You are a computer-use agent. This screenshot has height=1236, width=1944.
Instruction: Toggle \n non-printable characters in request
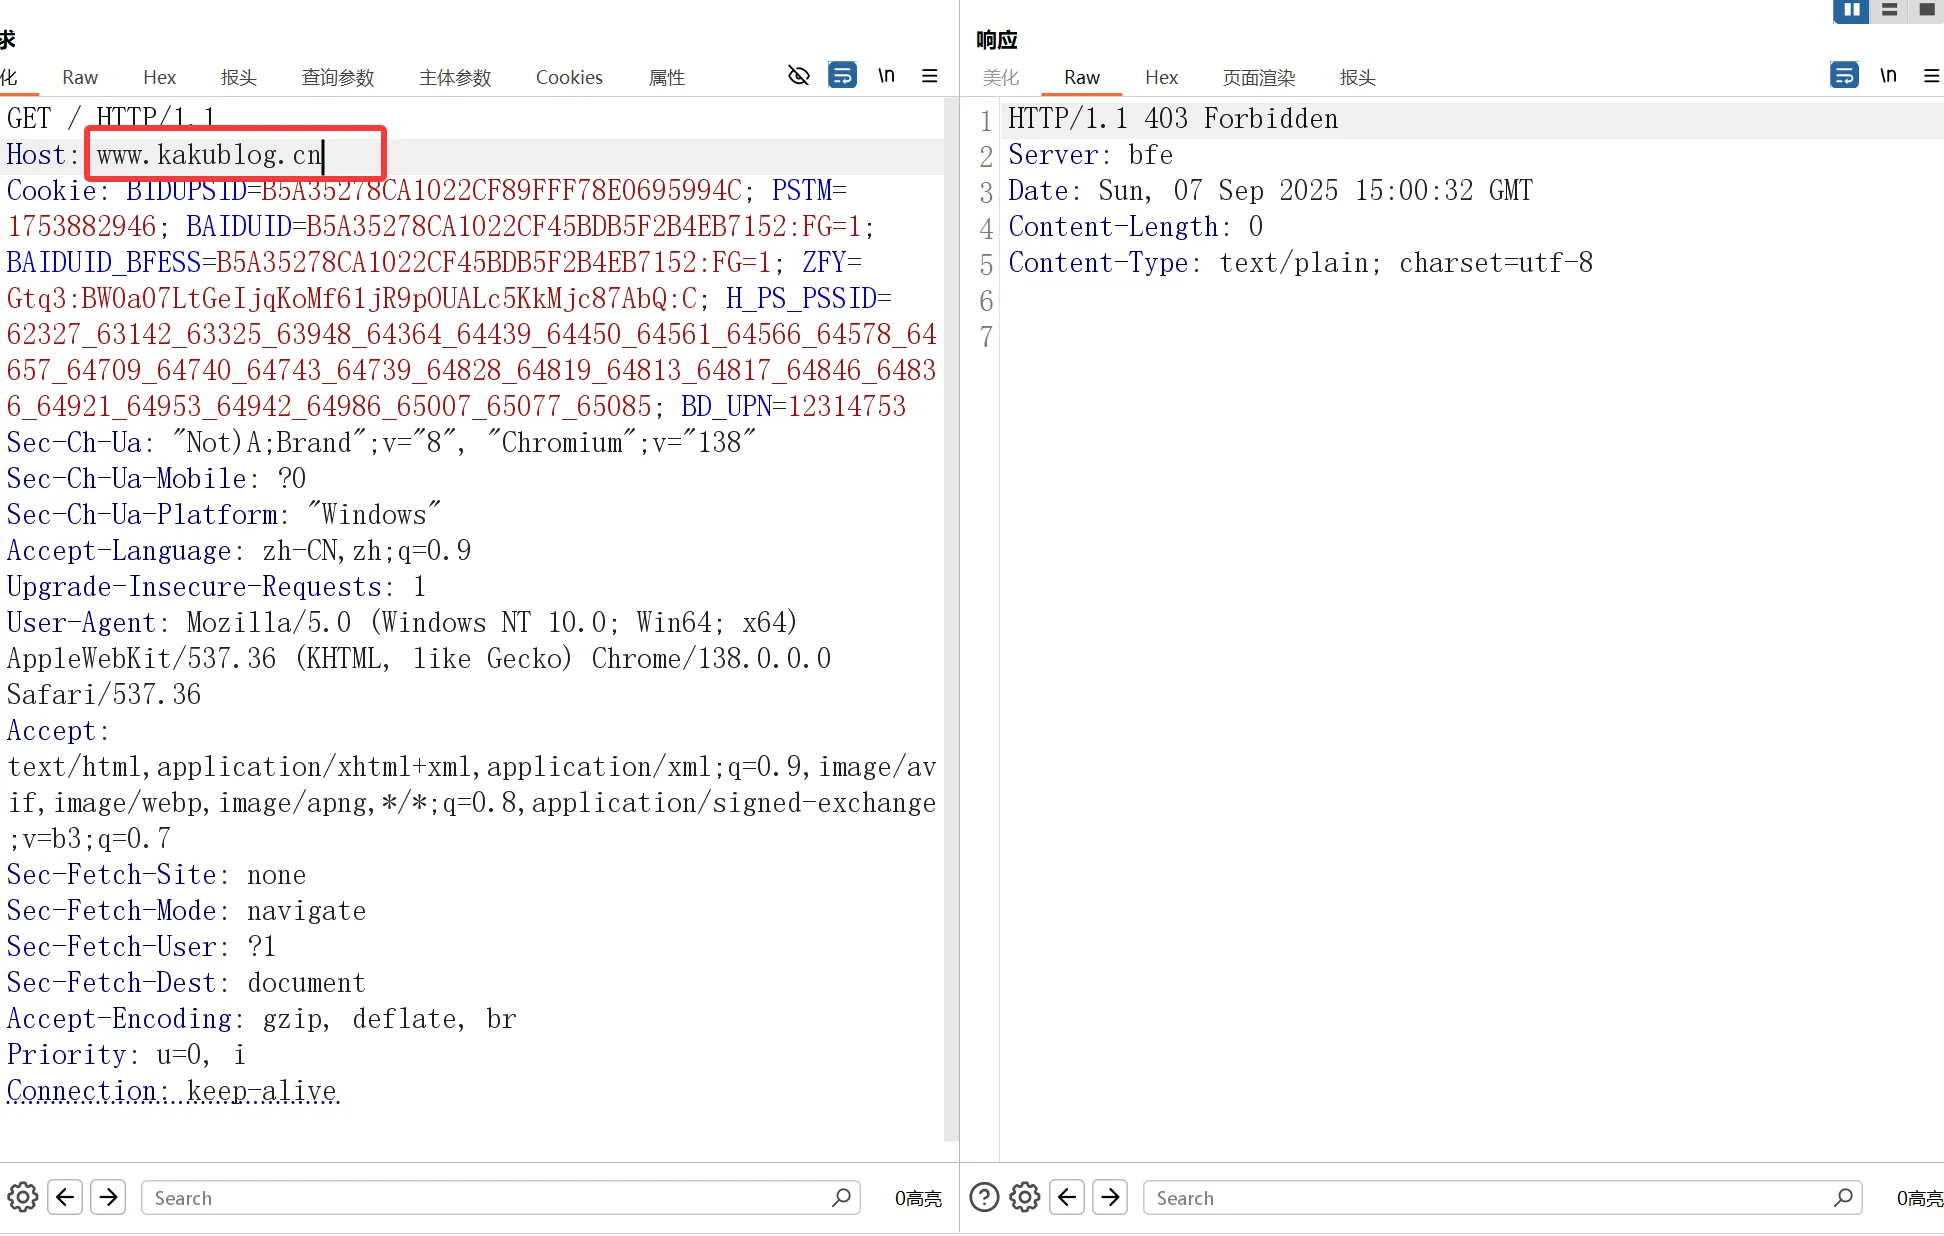886,75
